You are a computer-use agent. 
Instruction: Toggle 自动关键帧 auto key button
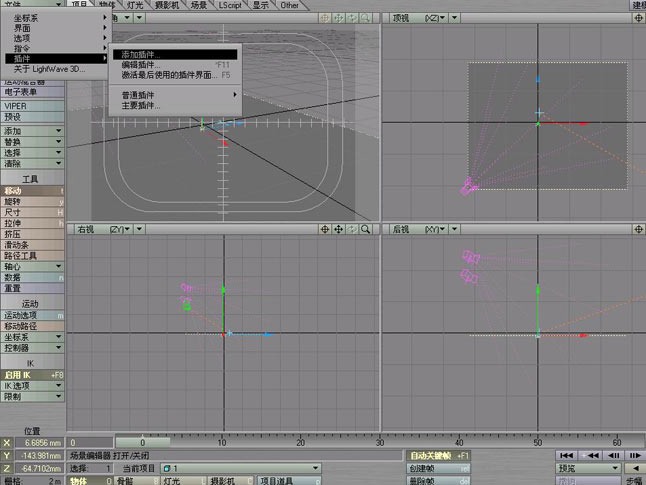pos(439,455)
